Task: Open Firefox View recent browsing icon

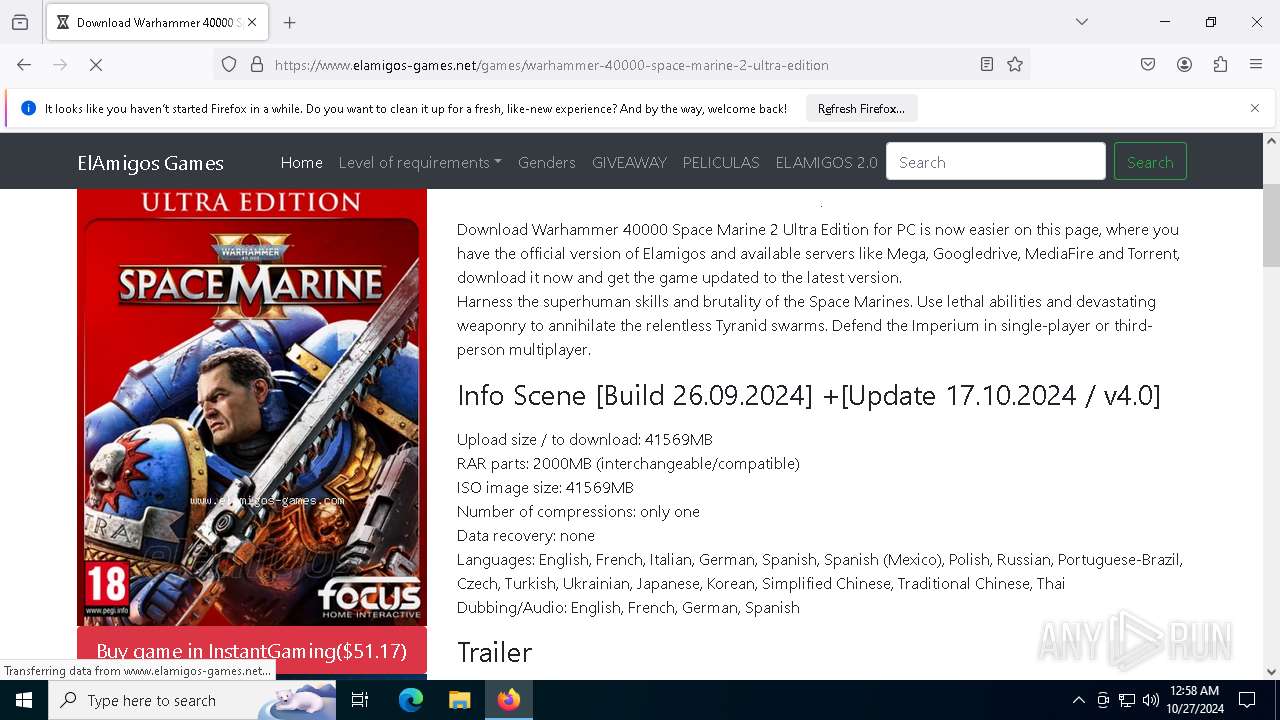Action: click(x=20, y=22)
